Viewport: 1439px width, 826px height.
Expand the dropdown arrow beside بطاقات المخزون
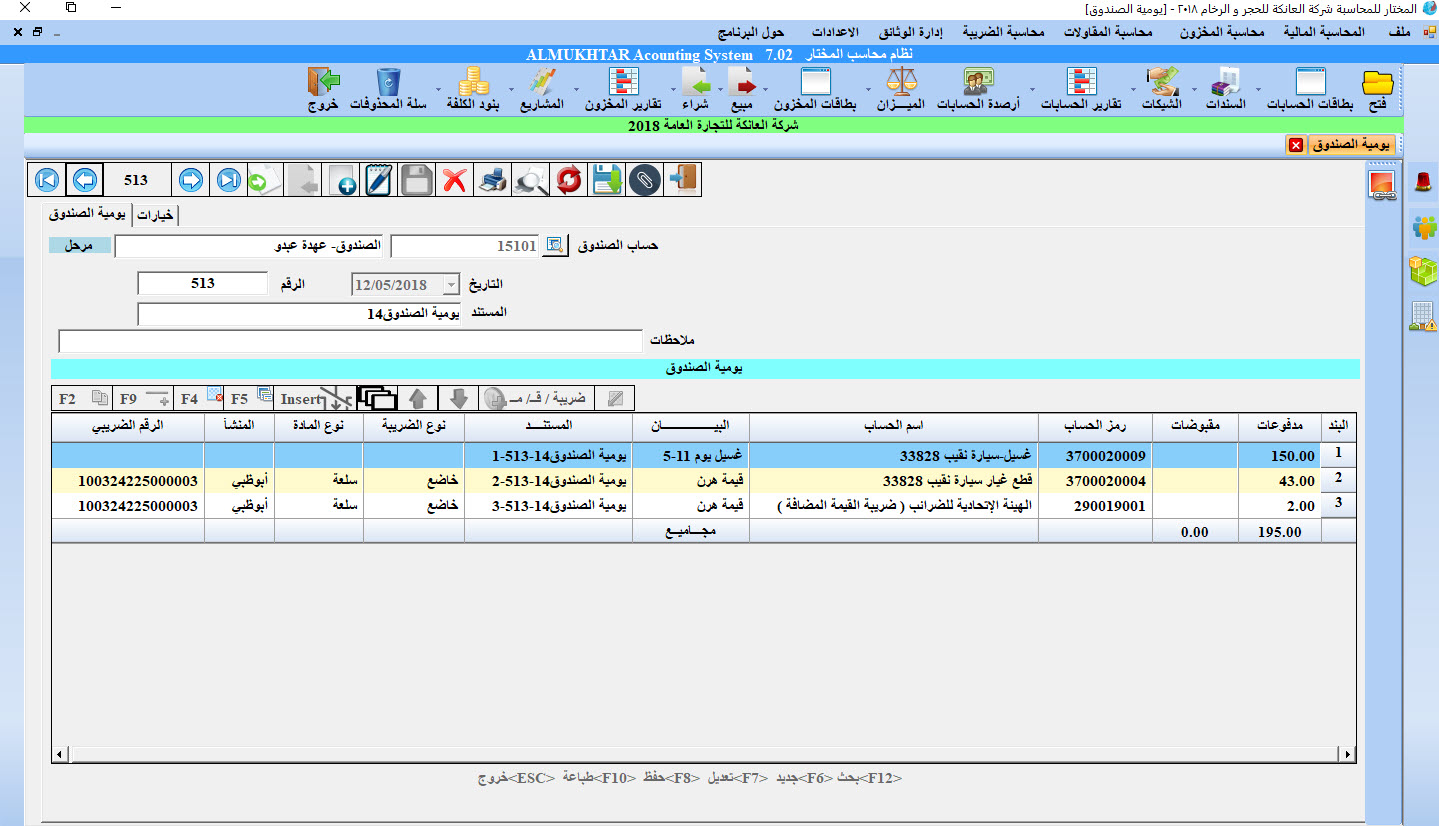point(766,104)
